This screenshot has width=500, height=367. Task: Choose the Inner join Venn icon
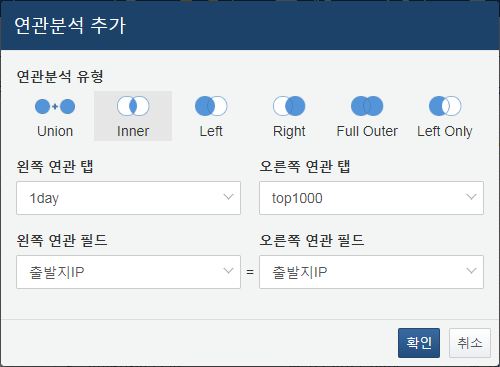[133, 106]
